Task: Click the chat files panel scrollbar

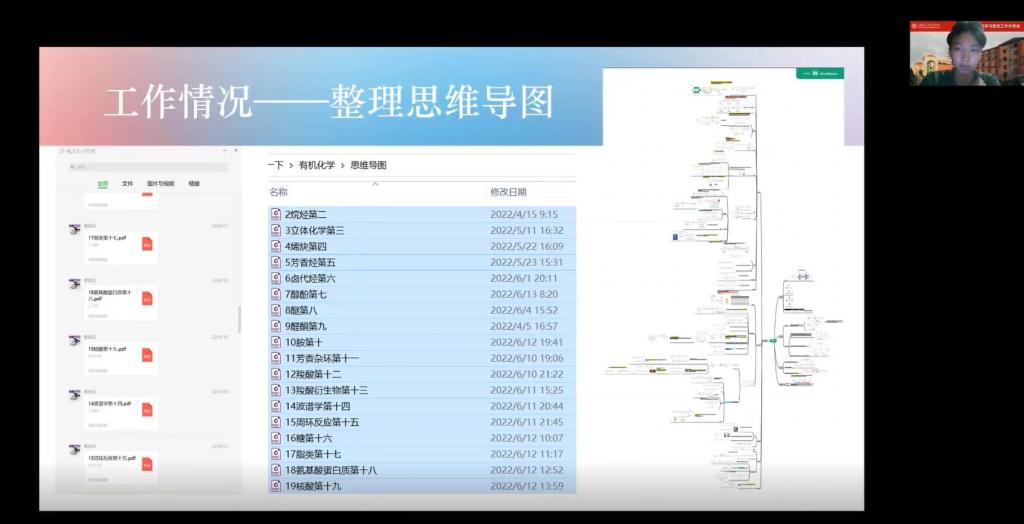Action: [x=239, y=320]
